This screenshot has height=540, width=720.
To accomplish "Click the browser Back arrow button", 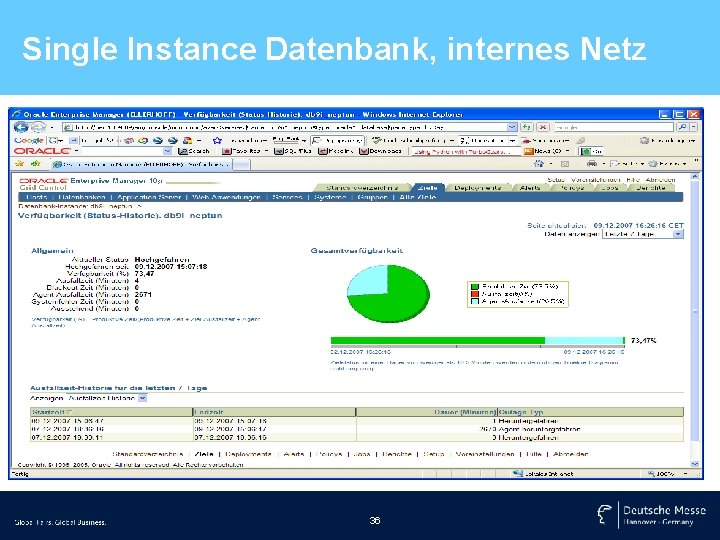I will pos(21,127).
